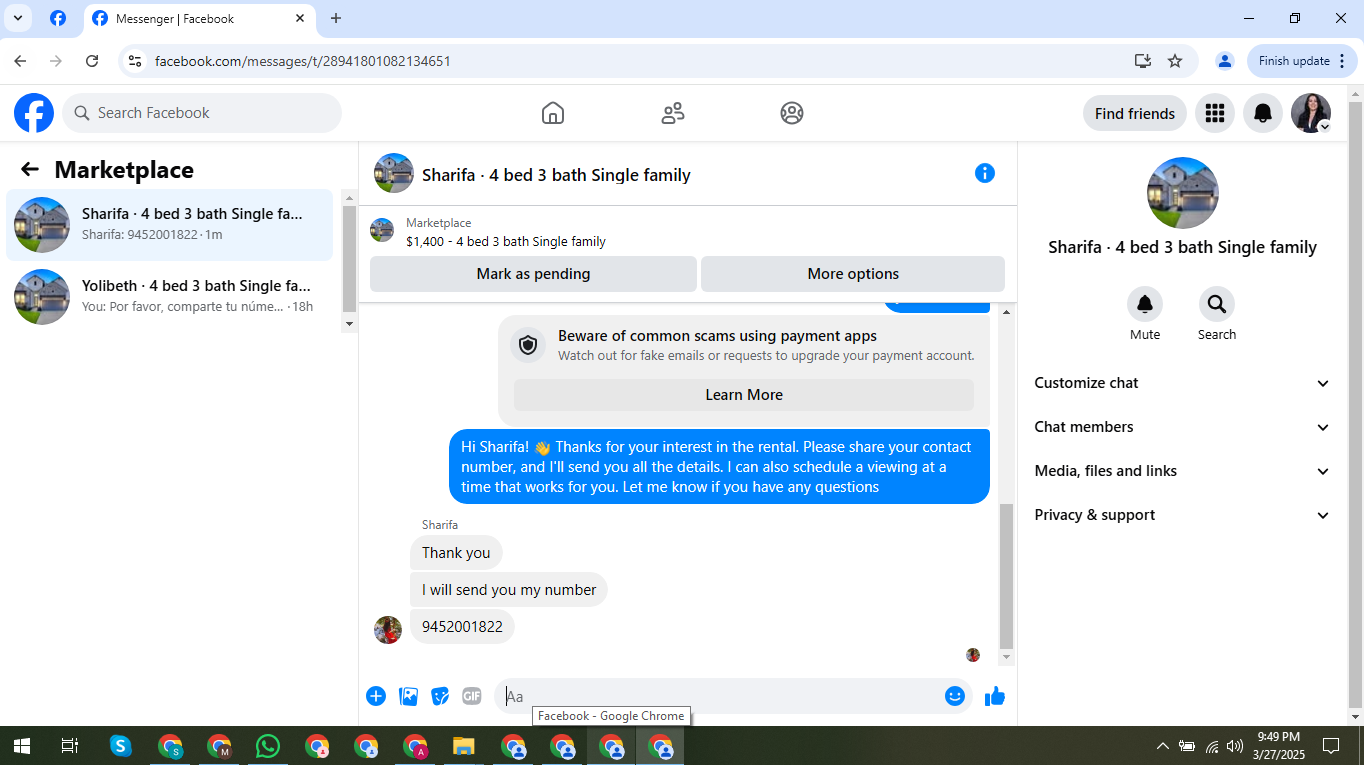1364x765 pixels.
Task: Click Mark as pending
Action: coord(533,274)
